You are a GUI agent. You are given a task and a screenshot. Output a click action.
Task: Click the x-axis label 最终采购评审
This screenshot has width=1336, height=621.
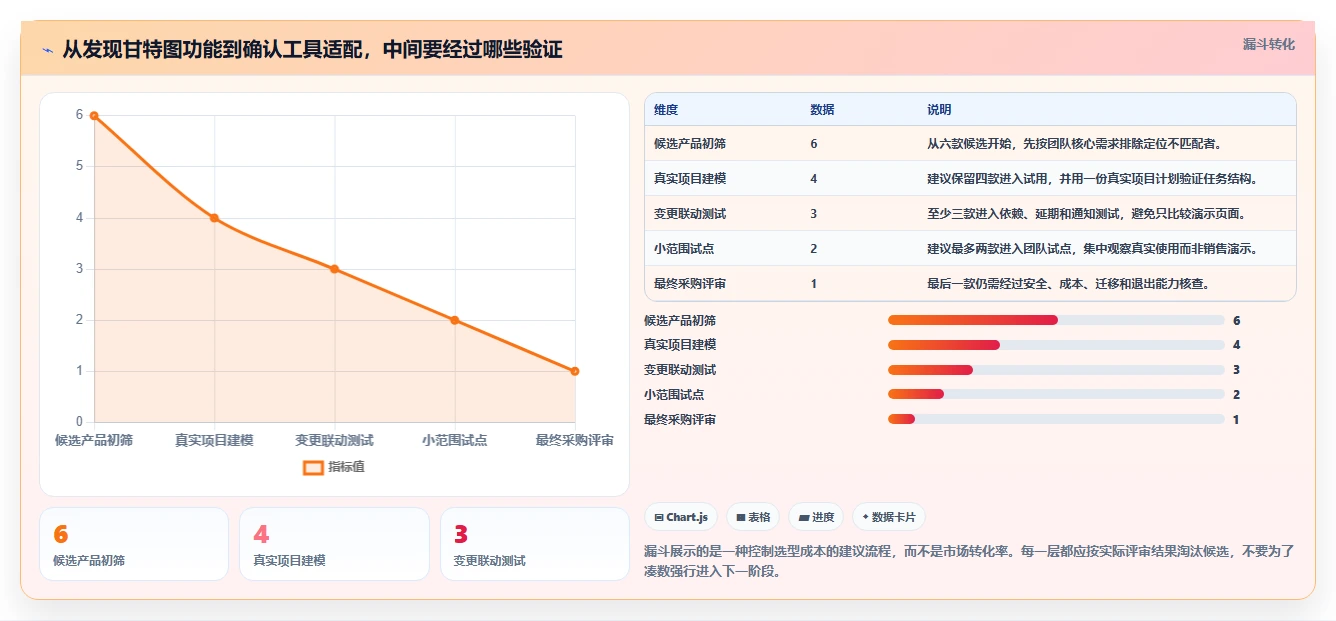coord(575,440)
